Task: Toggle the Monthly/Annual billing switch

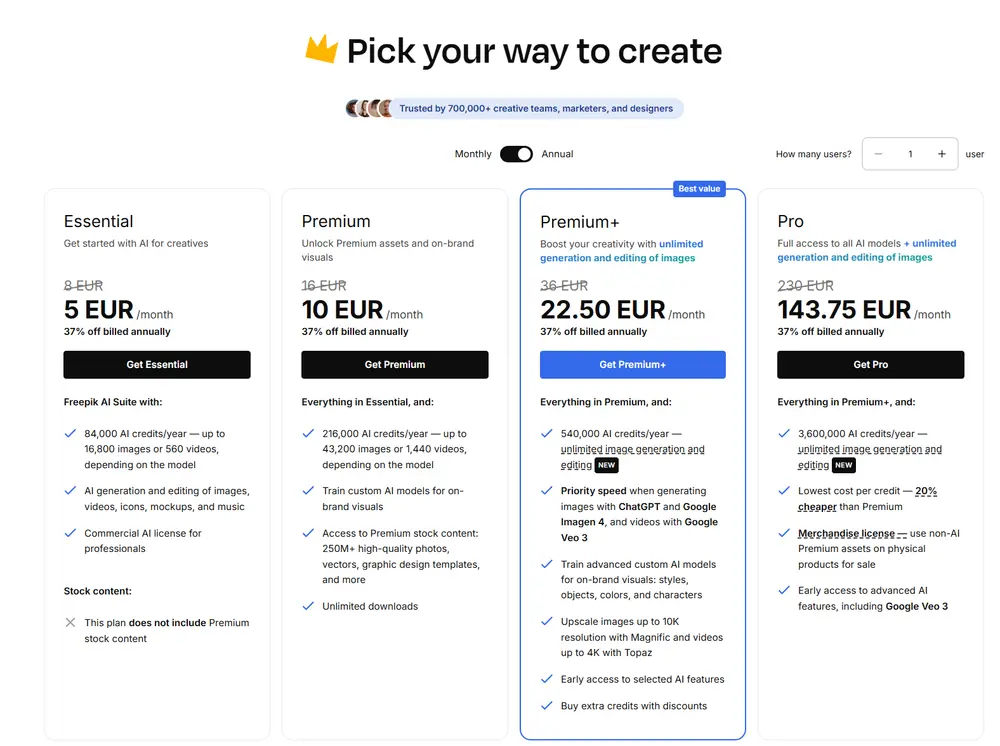Action: (x=516, y=154)
